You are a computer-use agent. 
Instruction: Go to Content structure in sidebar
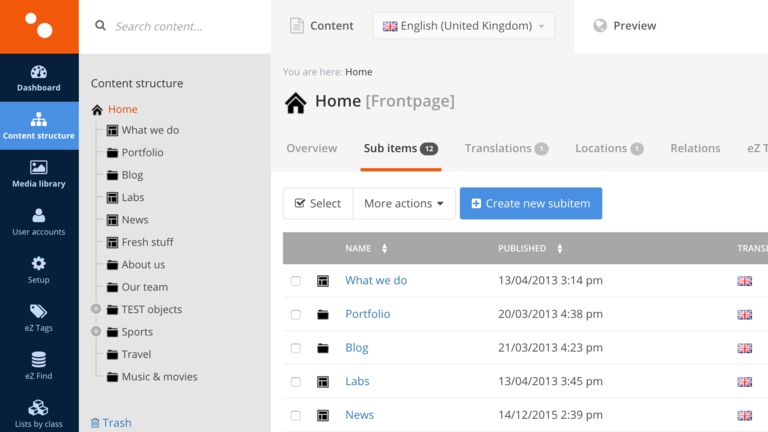39,126
